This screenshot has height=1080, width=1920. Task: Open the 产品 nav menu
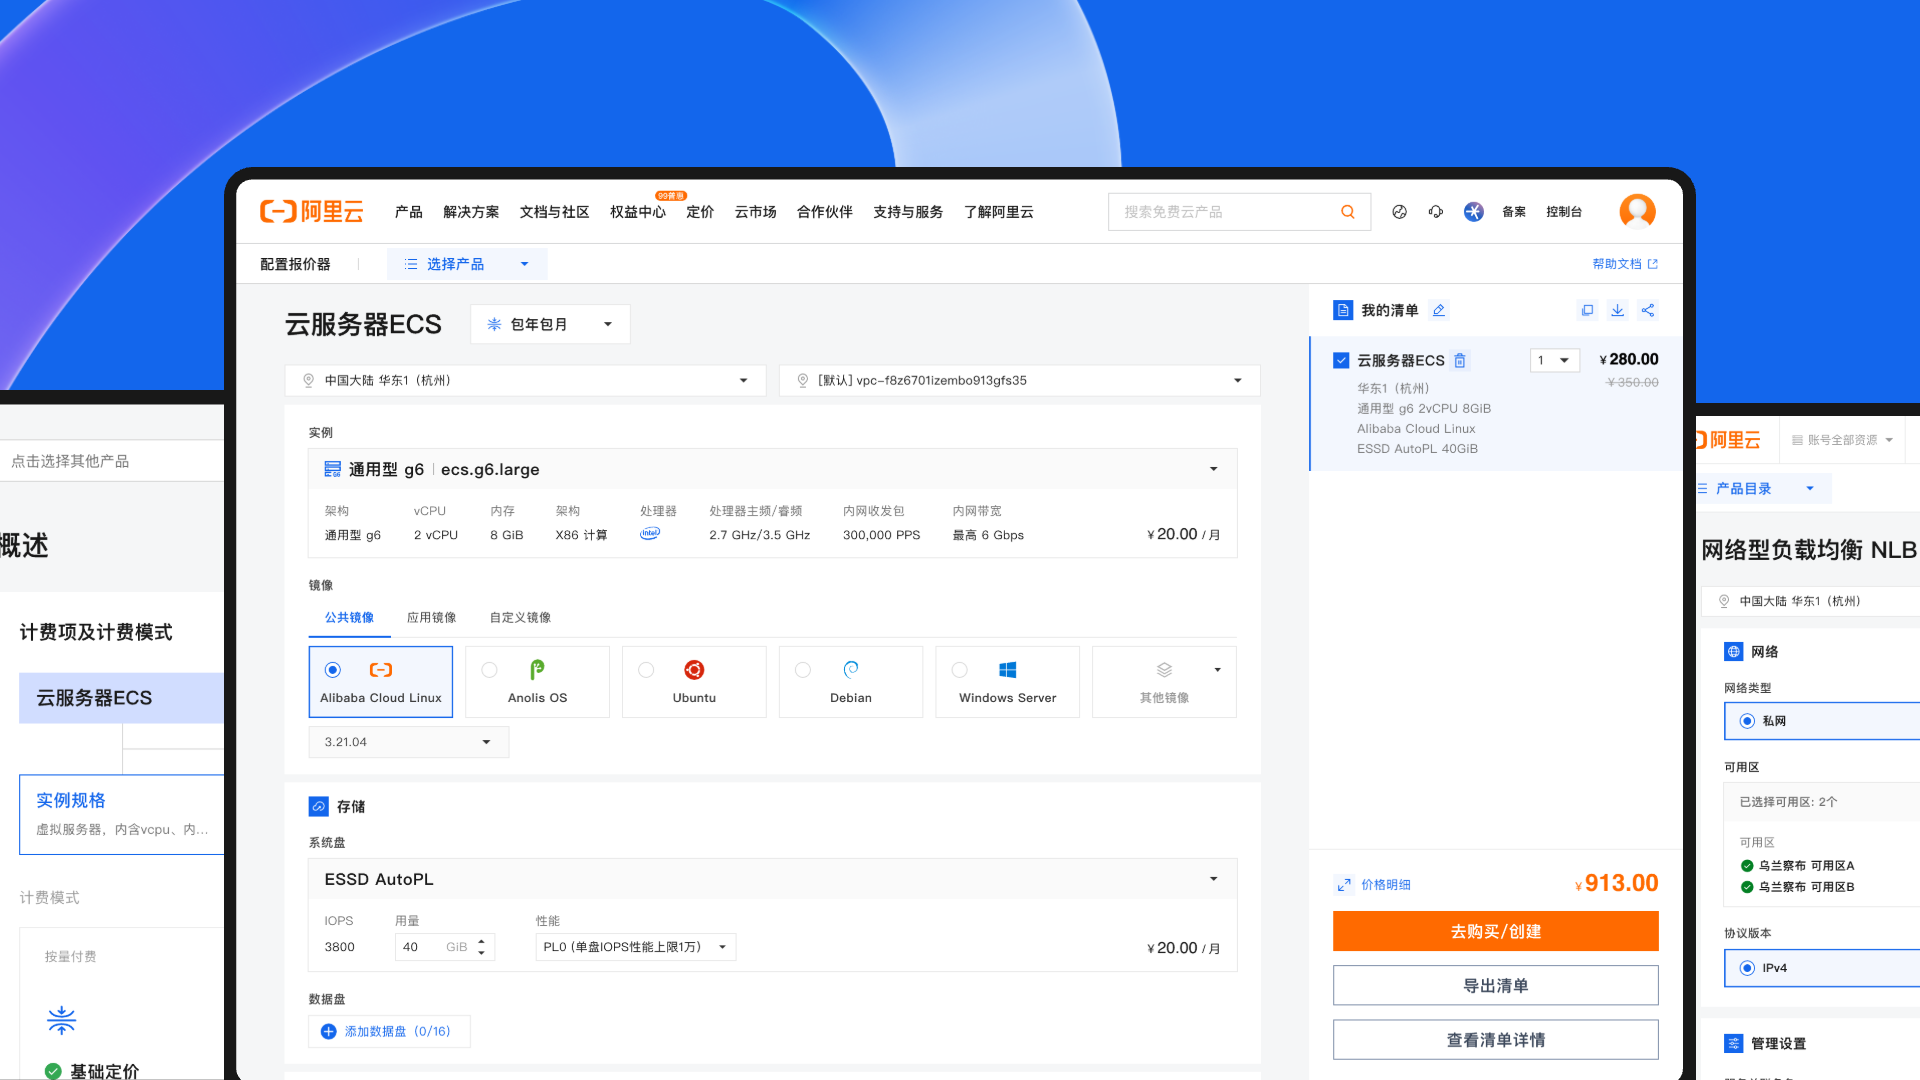coord(409,212)
